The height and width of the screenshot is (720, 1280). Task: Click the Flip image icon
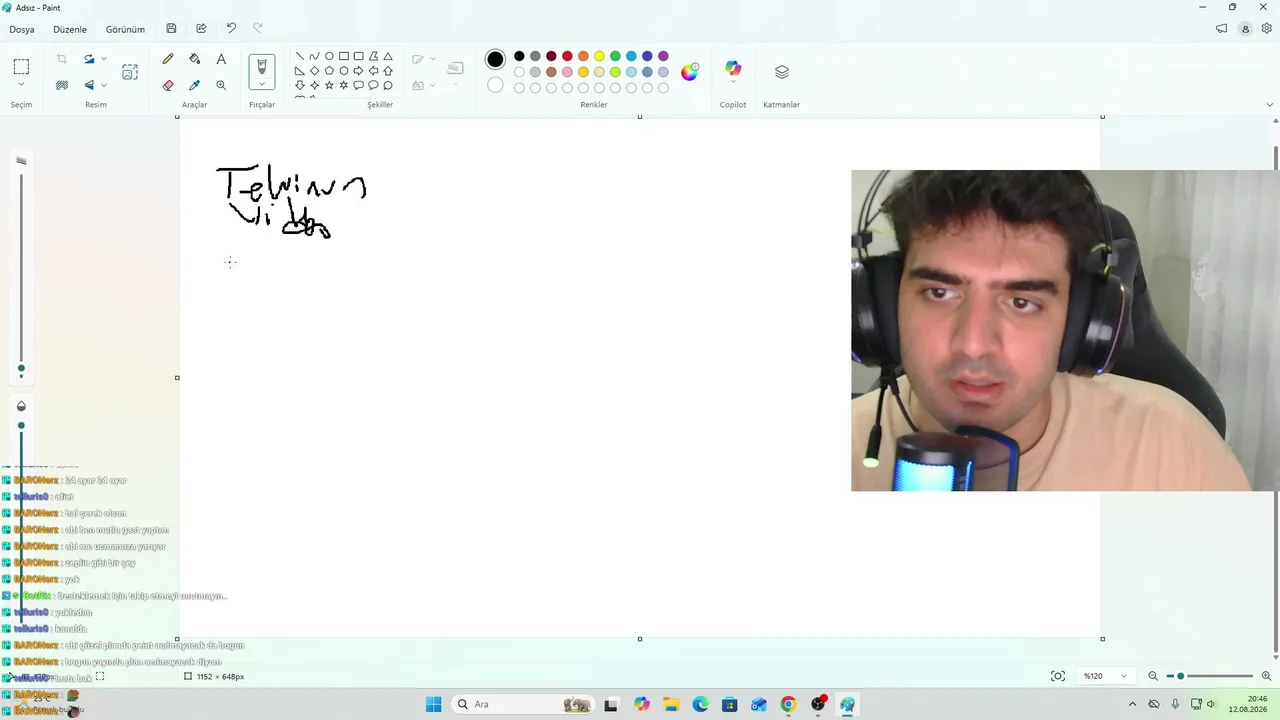point(89,85)
